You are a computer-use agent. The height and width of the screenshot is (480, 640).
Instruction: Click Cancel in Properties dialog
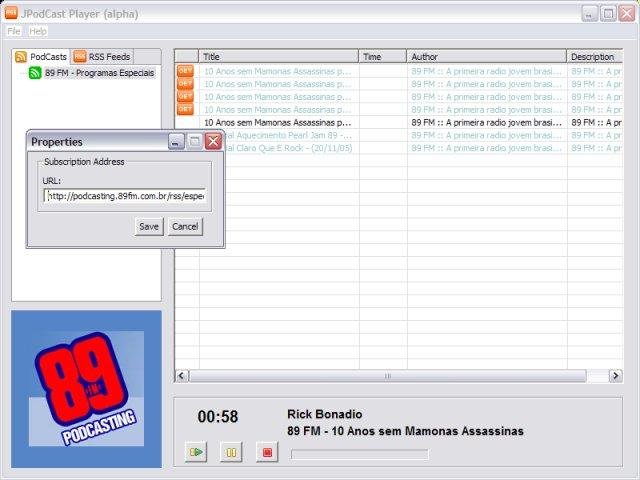[x=185, y=227]
